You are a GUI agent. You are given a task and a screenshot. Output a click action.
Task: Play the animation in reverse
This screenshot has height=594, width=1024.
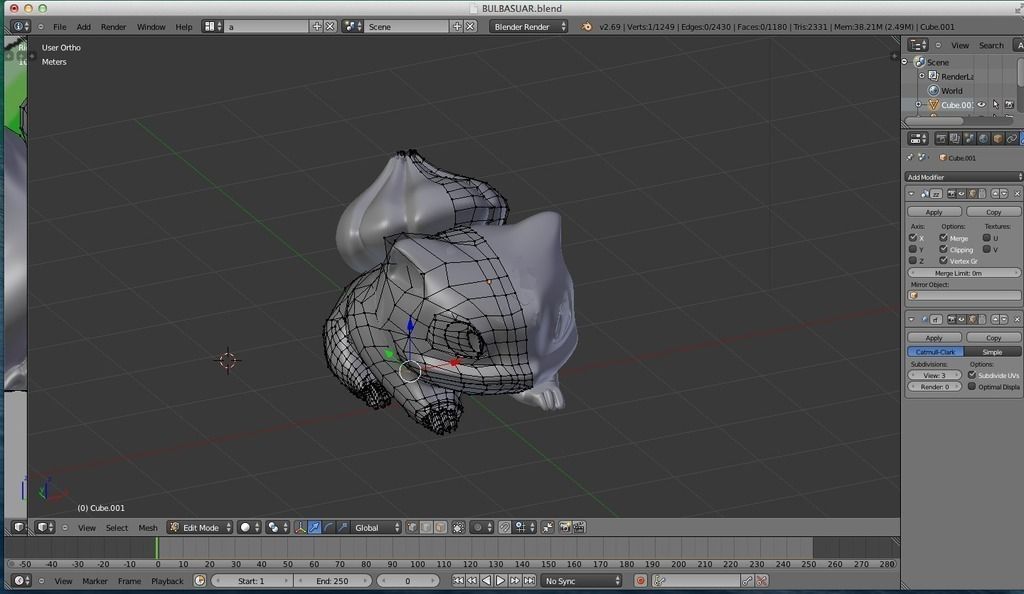coord(486,581)
